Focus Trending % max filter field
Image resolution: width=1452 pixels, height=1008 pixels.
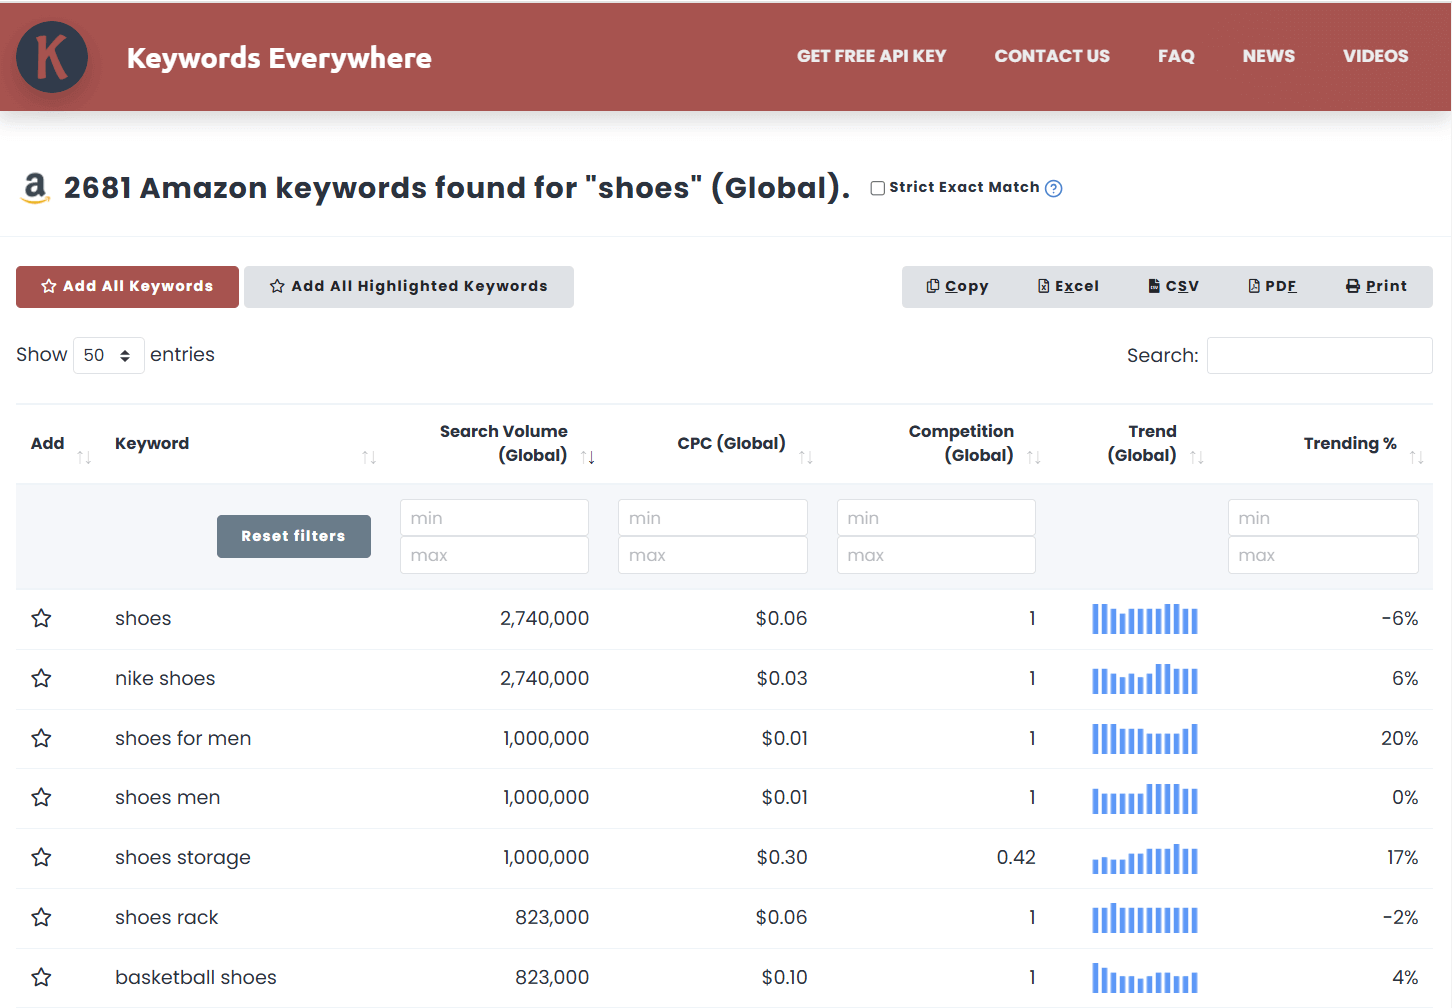(x=1323, y=555)
